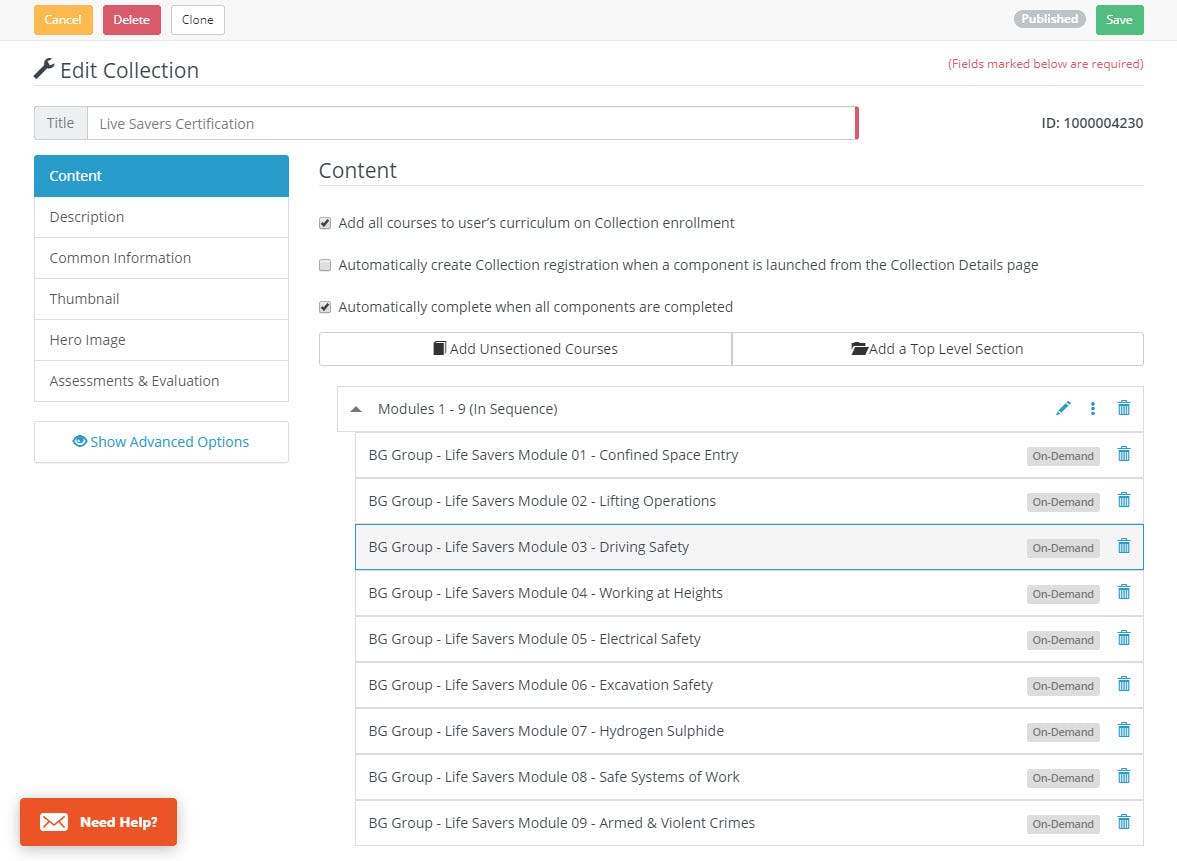Click the Add Unsectioned Courses book icon
The image size is (1177, 861).
[437, 348]
